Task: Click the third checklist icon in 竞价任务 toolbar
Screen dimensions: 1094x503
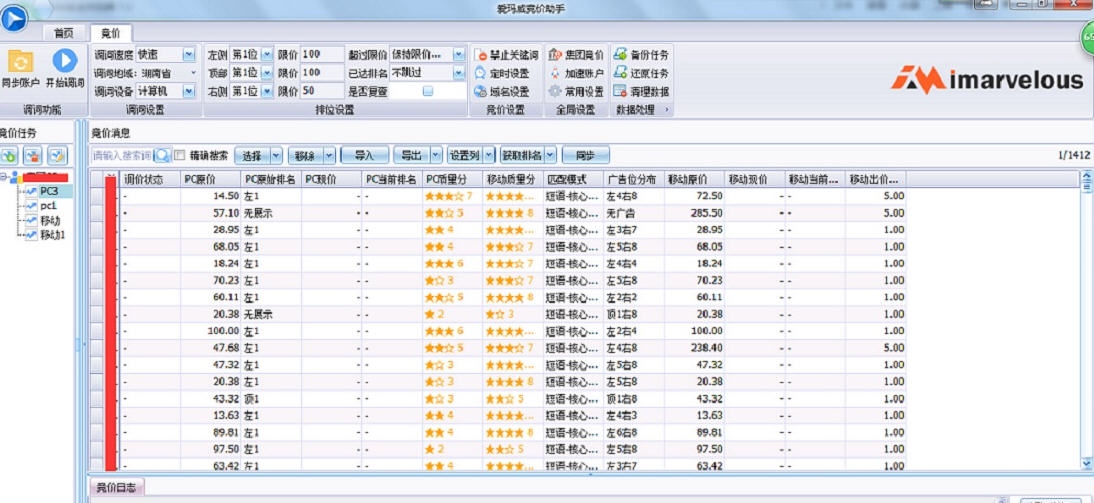Action: click(57, 155)
